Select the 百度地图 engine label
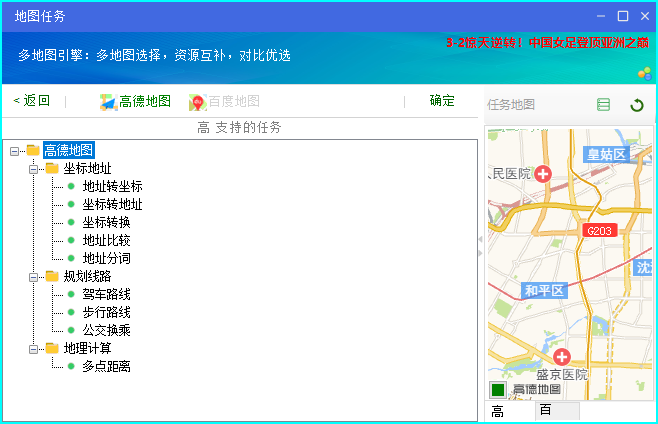Image resolution: width=658 pixels, height=424 pixels. click(234, 101)
